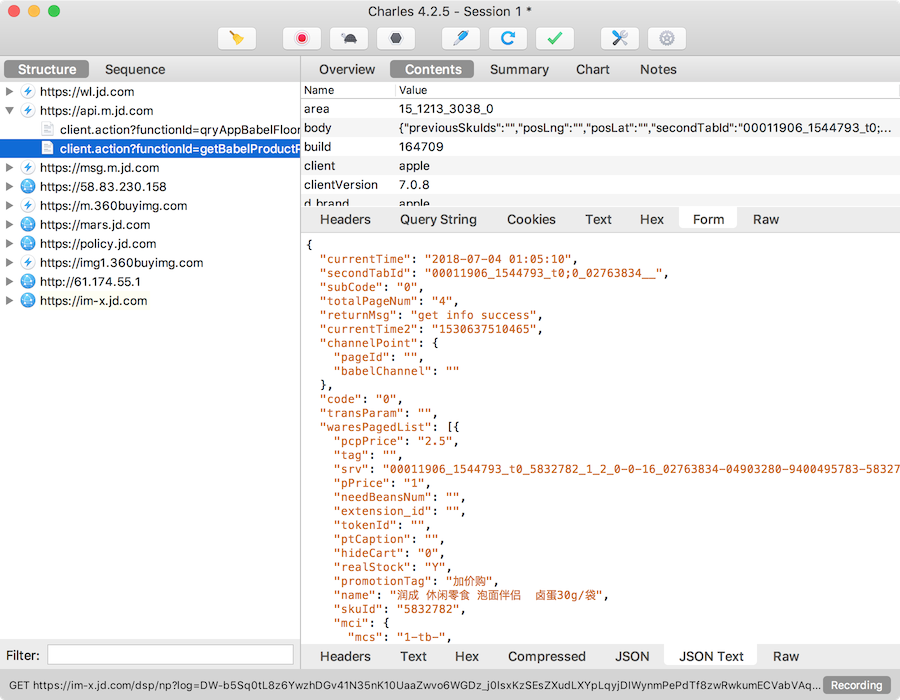Image resolution: width=900 pixels, height=700 pixels.
Task: Select the clientVersion 7.0.8 row
Action: [600, 185]
